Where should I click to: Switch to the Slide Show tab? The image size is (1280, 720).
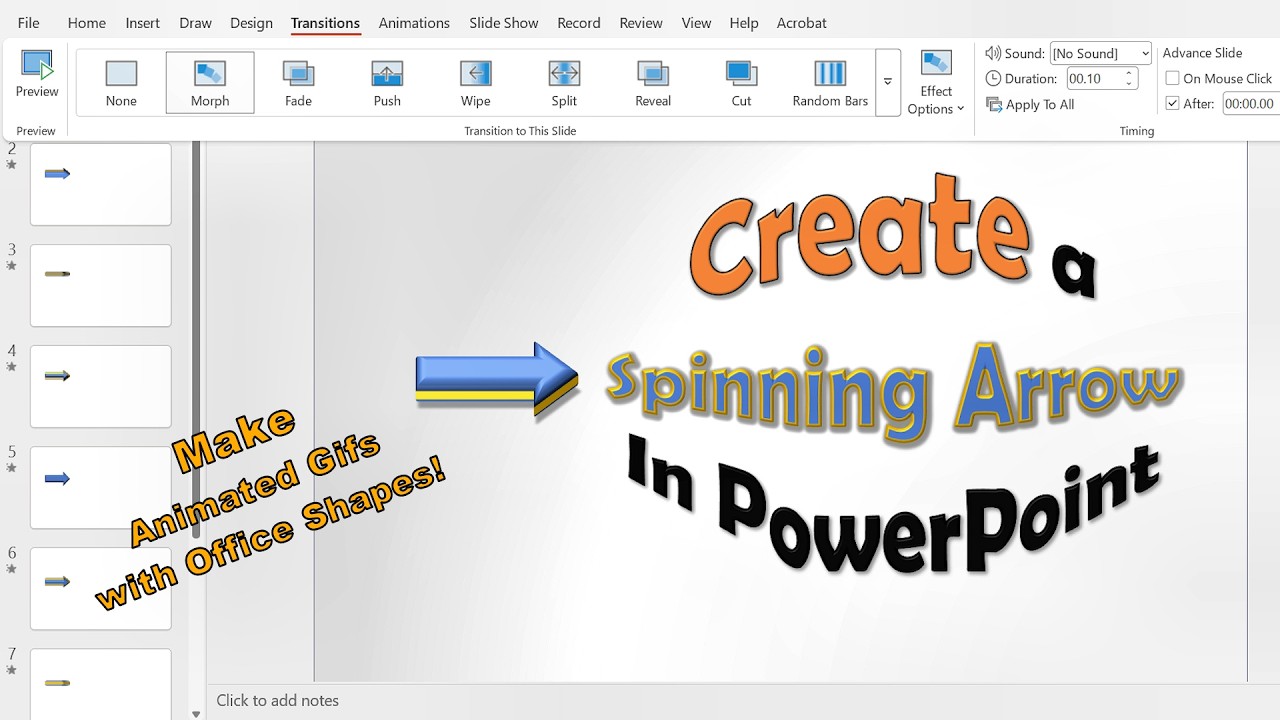504,22
